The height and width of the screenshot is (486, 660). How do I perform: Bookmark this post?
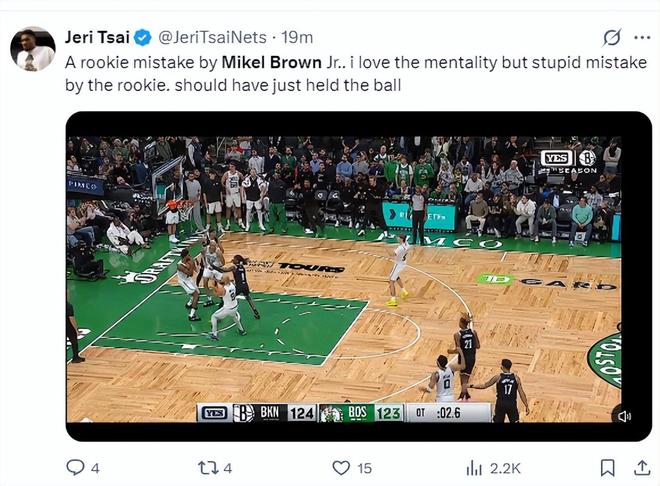(x=607, y=468)
